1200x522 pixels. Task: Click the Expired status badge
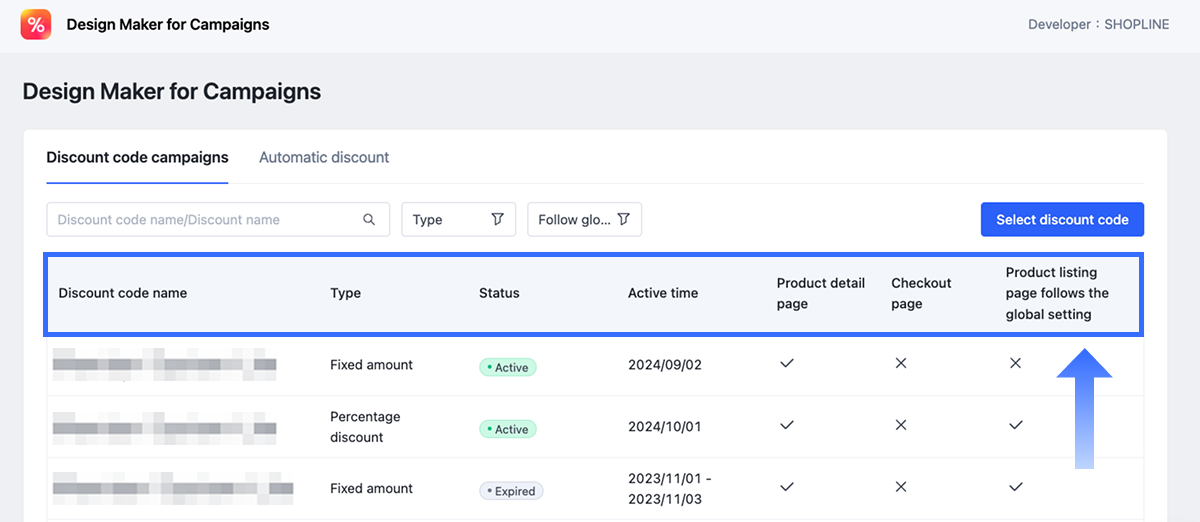coord(511,491)
